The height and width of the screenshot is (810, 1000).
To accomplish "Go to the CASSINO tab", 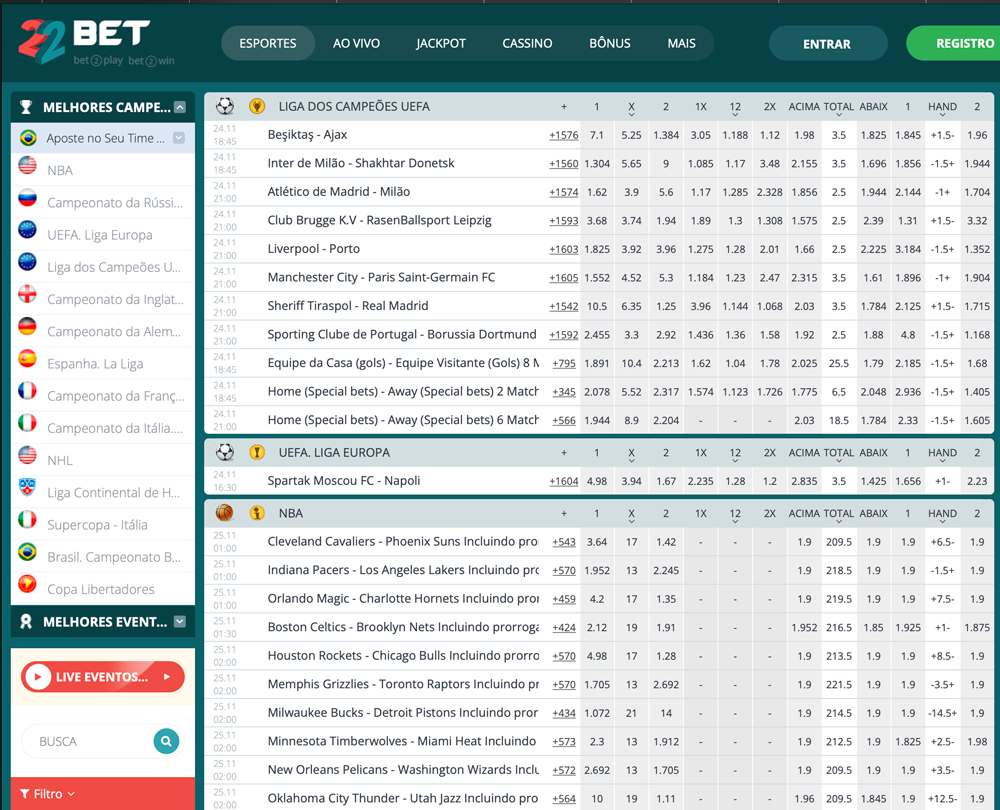I will [527, 43].
